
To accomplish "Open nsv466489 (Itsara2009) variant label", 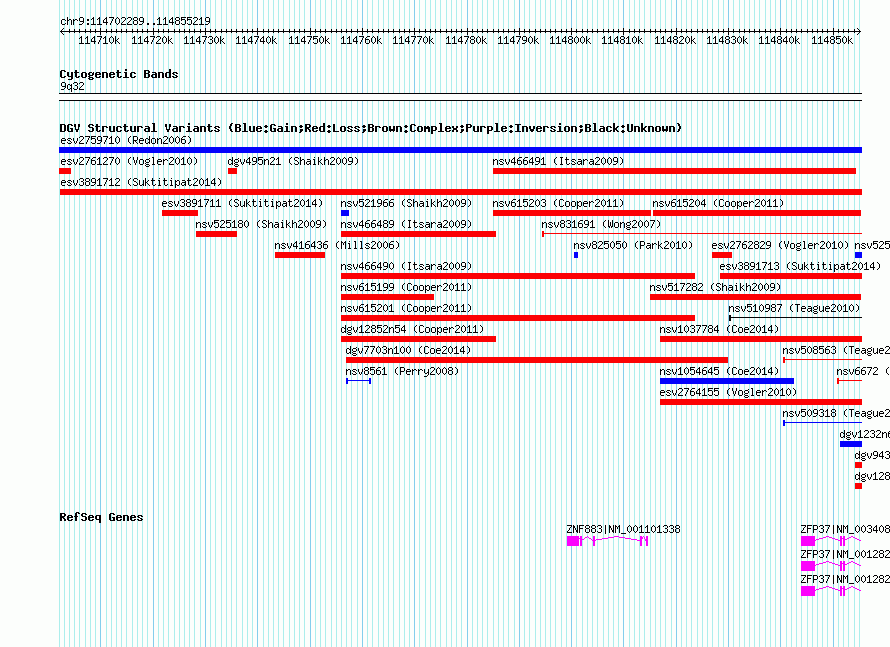I will (x=406, y=224).
